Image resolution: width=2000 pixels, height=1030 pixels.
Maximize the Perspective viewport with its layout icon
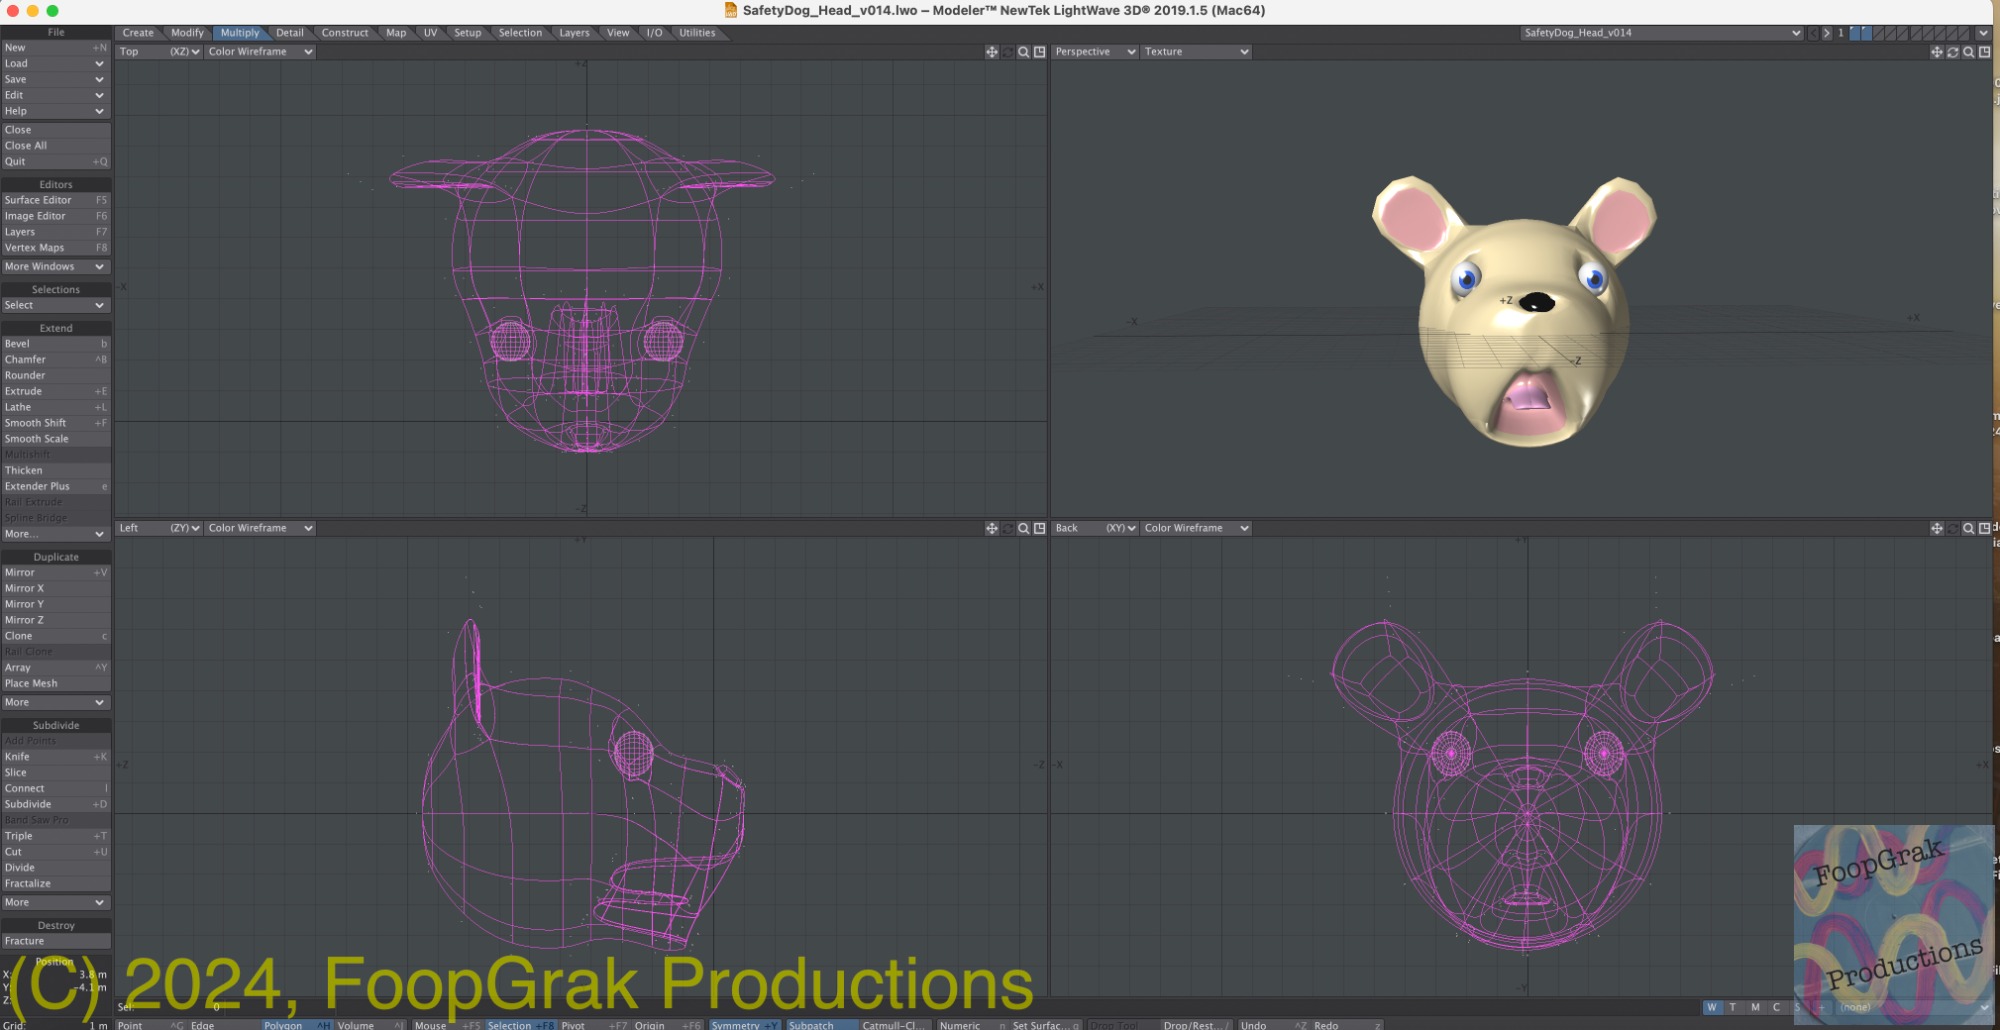pos(1984,52)
